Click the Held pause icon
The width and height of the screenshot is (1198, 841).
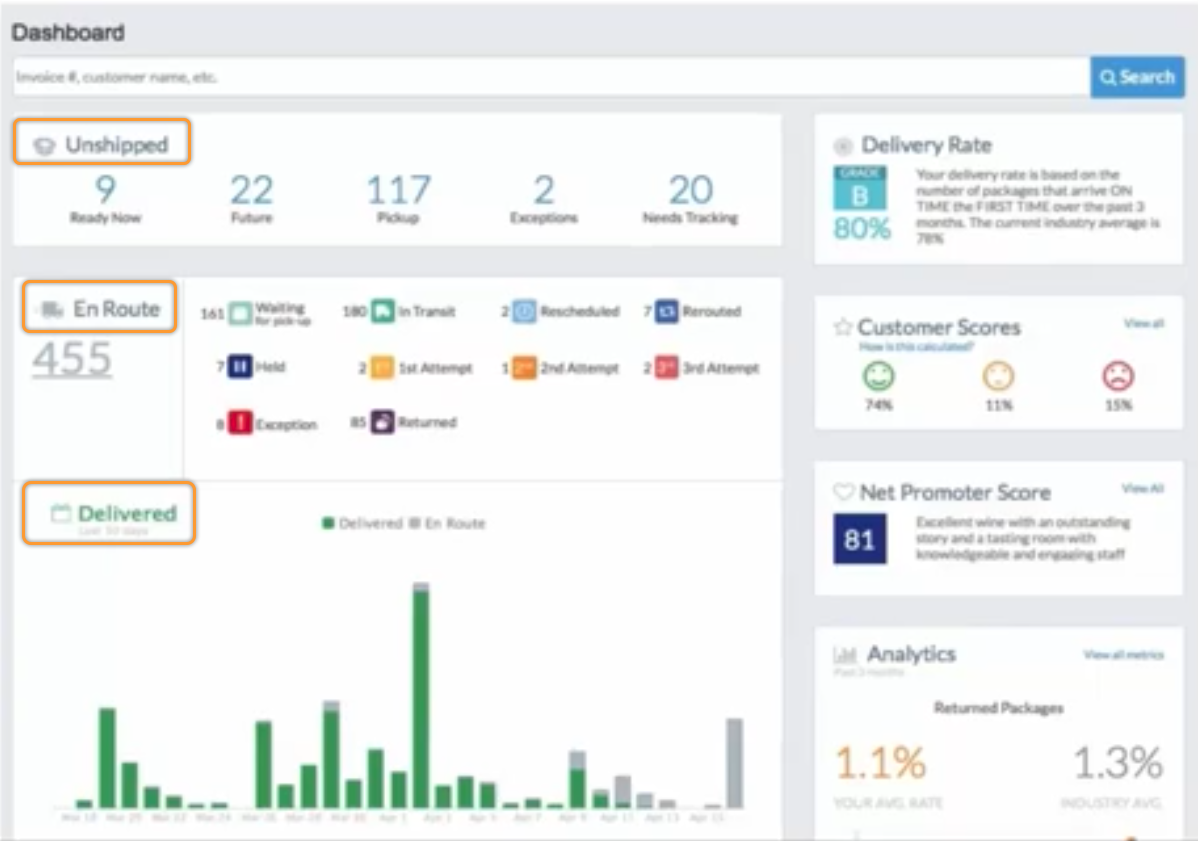[x=239, y=367]
